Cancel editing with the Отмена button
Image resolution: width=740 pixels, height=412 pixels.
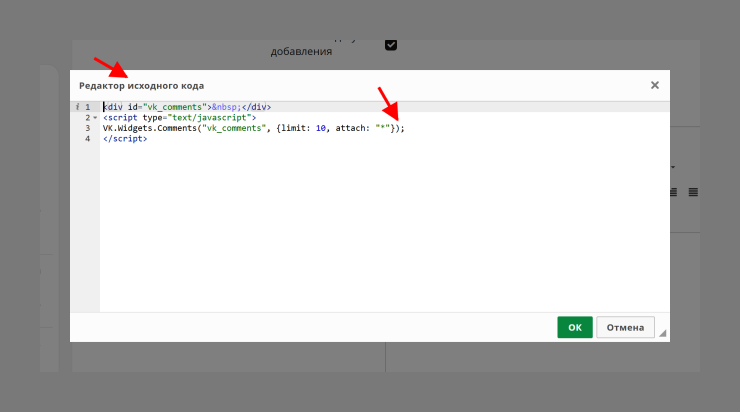click(625, 327)
